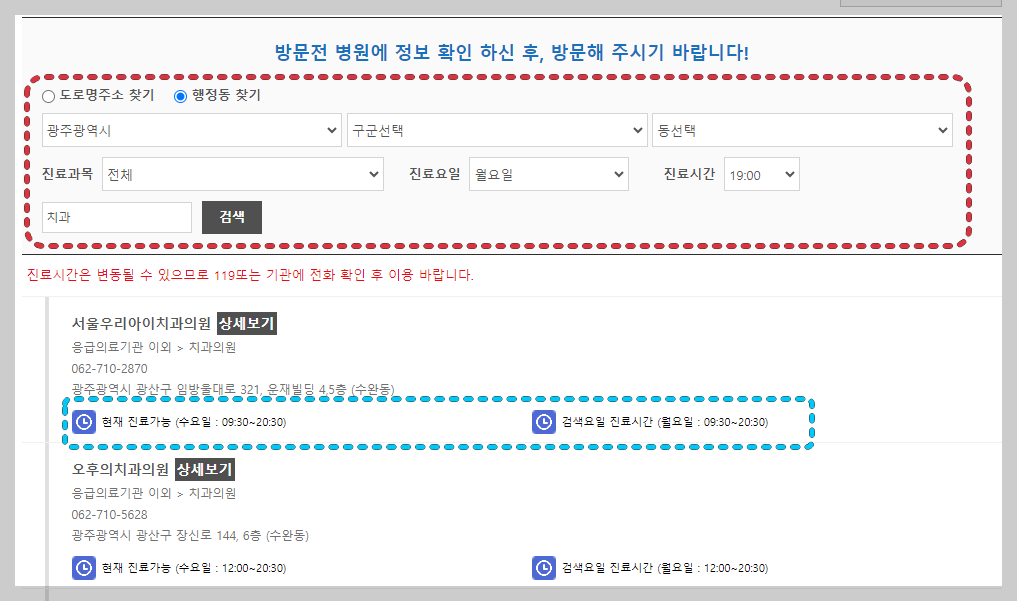Expand the 진료과목 department dropdown

pyautogui.click(x=242, y=173)
